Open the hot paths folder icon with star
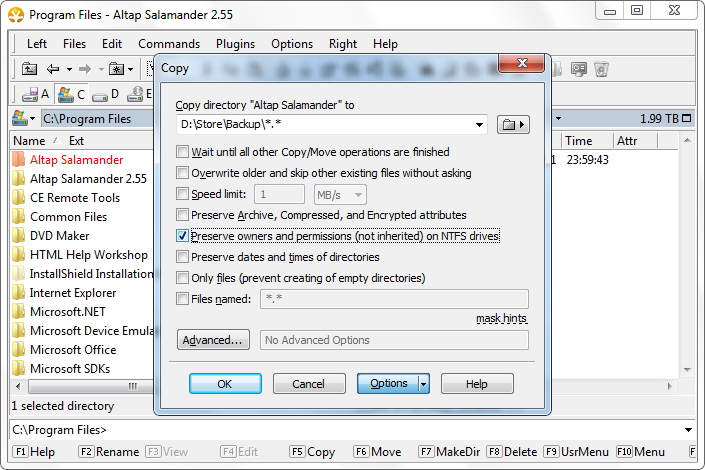Viewport: 705px width, 470px height. pos(116,69)
